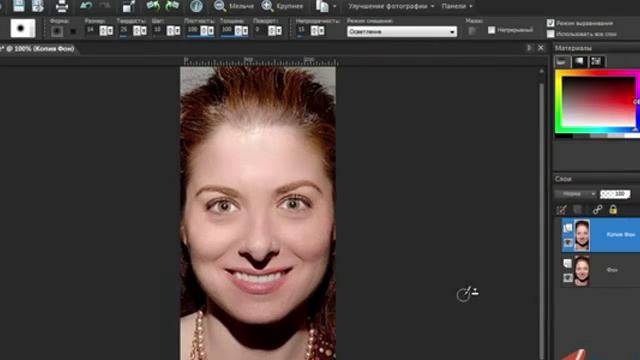
Task: Toggle visibility eye of Фон layer
Action: click(568, 278)
